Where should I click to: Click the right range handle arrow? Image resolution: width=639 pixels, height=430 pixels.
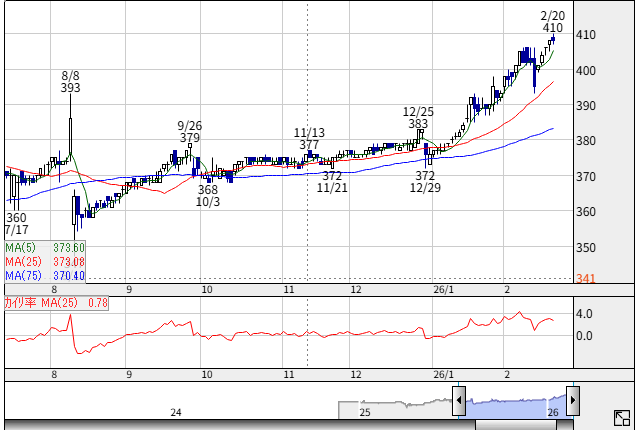tap(573, 402)
